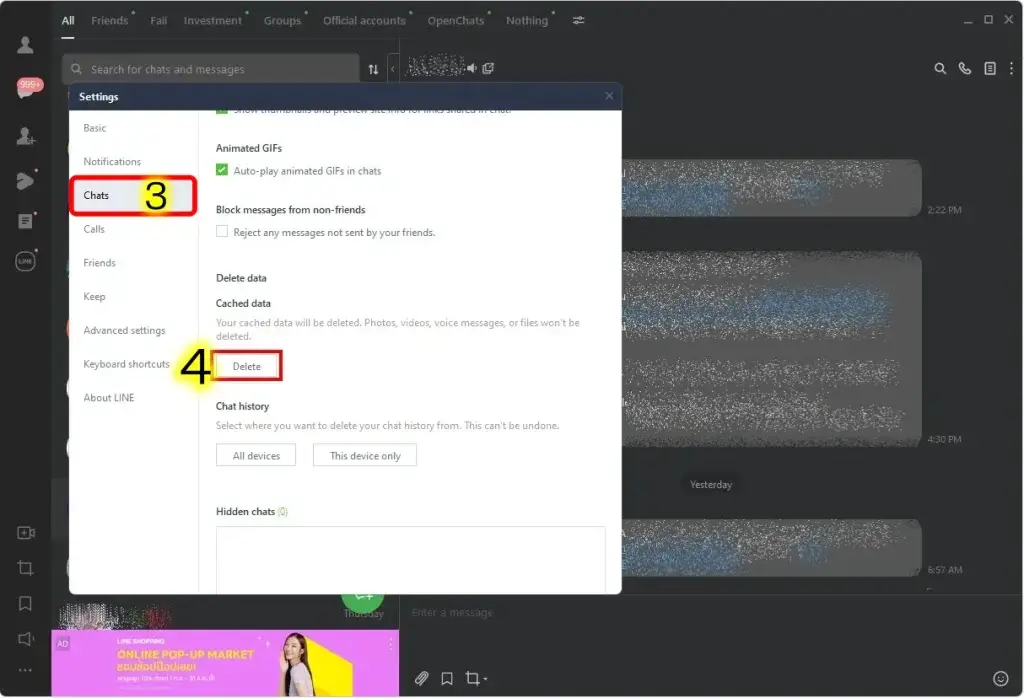Open the profile icon in left sidebar

click(25, 45)
